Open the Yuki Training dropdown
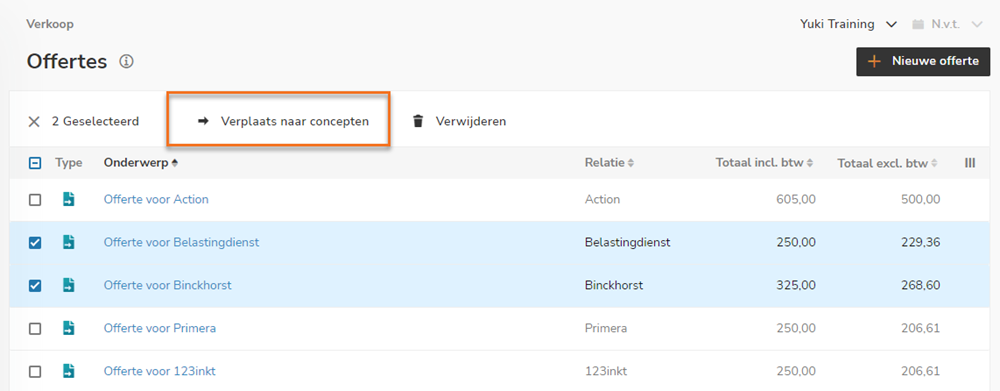 click(848, 25)
